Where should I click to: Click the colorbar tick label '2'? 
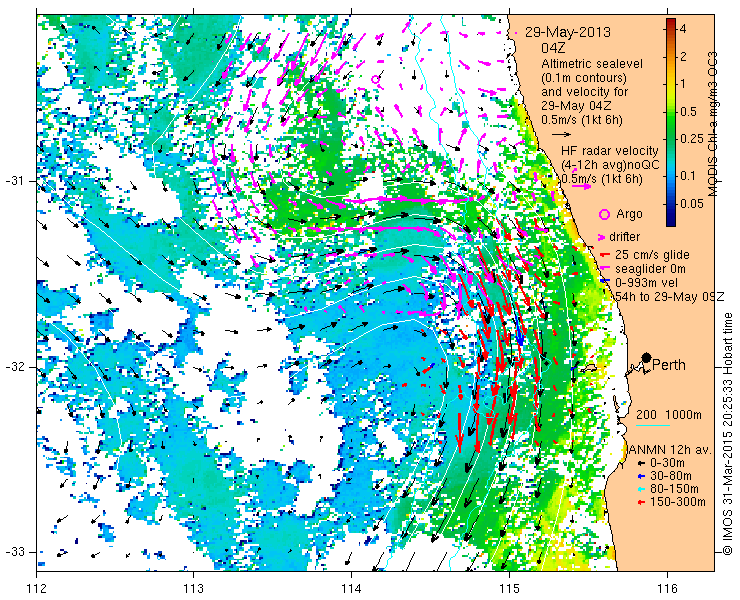[x=682, y=57]
